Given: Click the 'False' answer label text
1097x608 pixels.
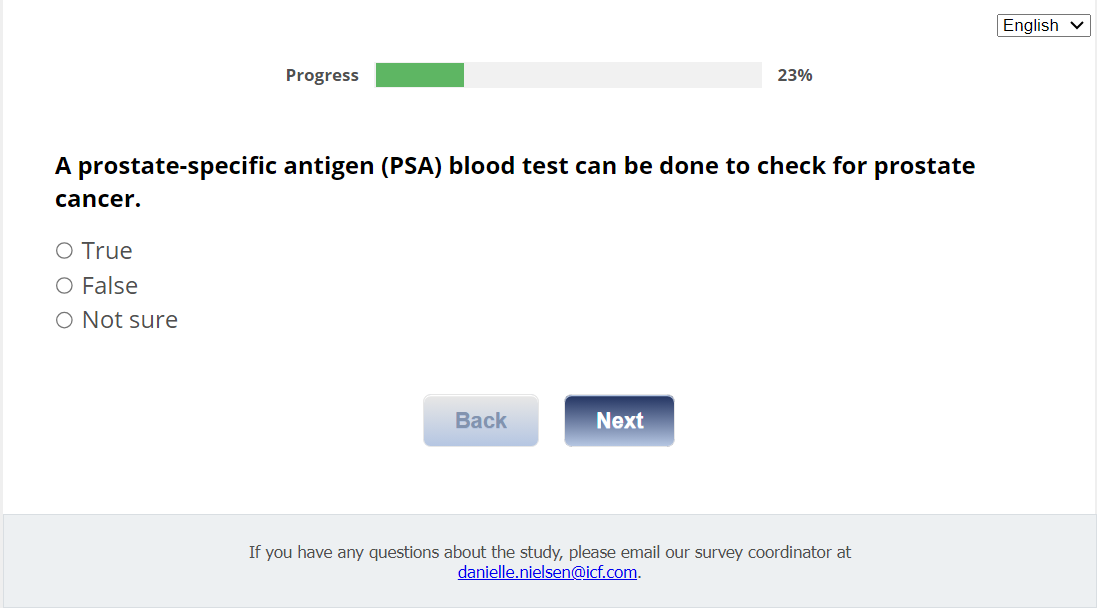Looking at the screenshot, I should (x=110, y=286).
